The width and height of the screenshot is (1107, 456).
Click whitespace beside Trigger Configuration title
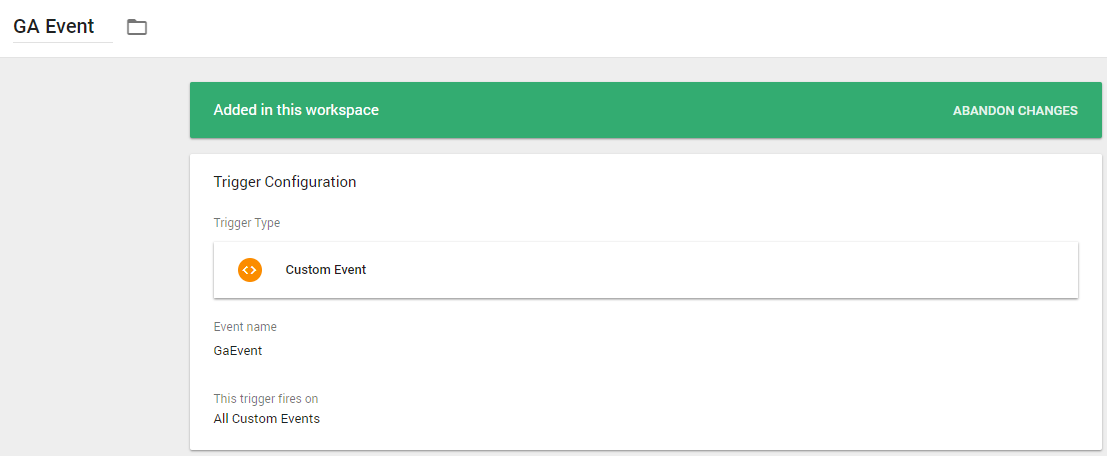tap(706, 182)
